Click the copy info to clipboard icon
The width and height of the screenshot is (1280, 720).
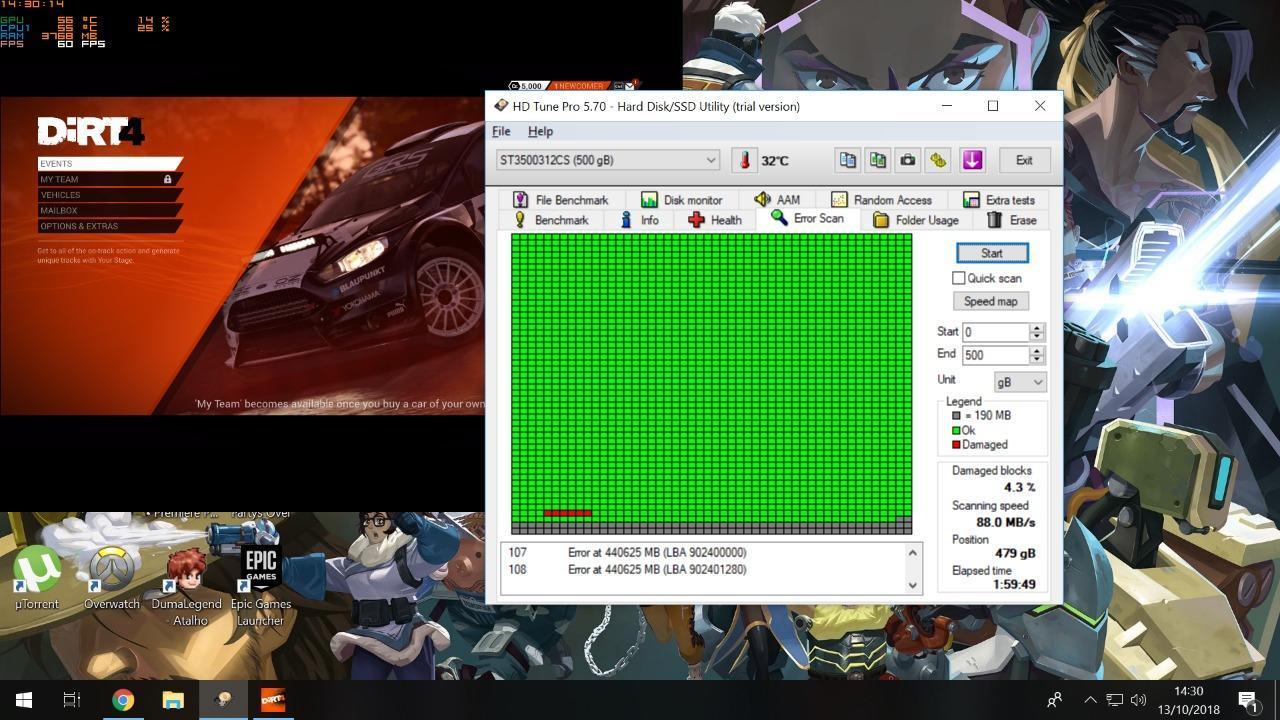point(847,160)
